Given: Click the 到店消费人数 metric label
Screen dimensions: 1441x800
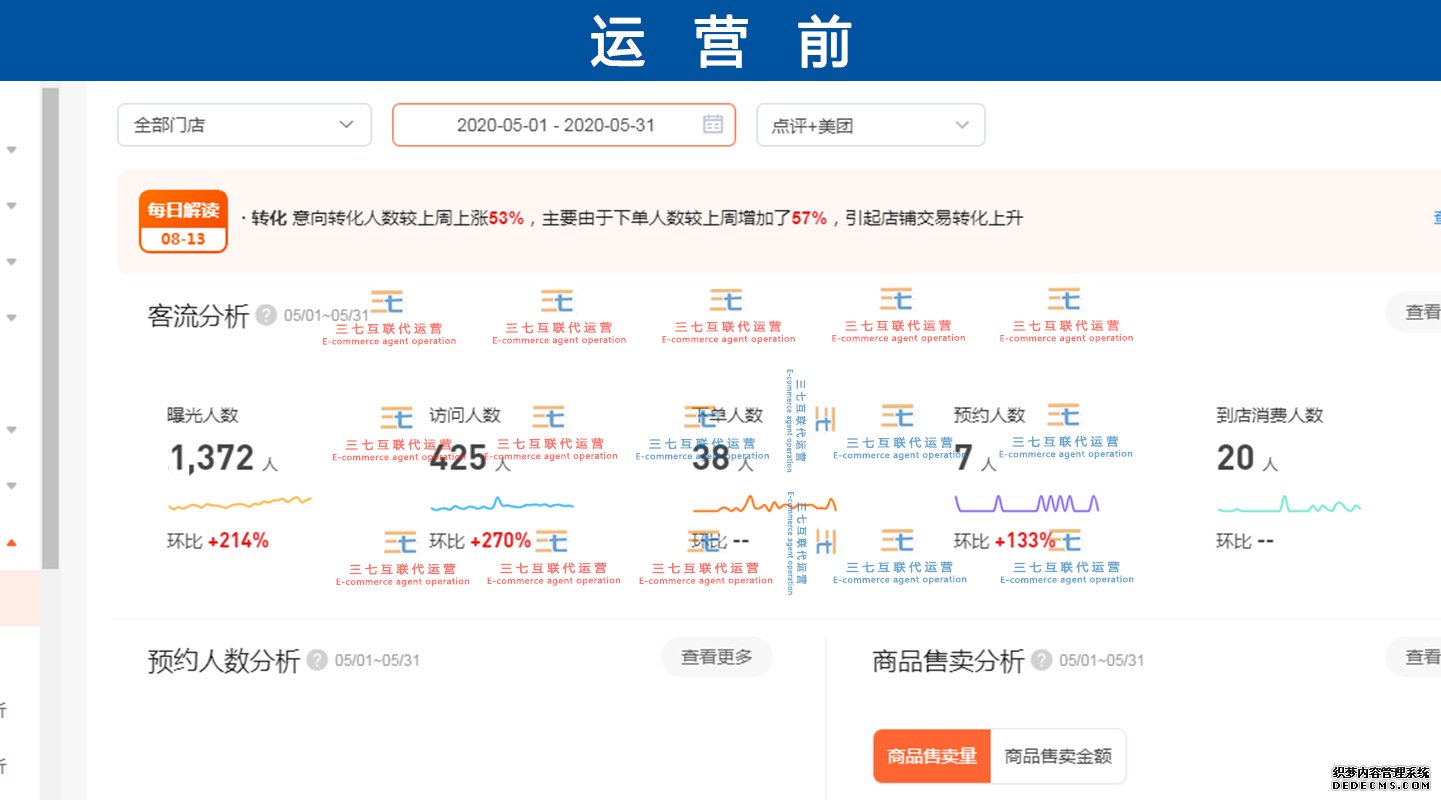Looking at the screenshot, I should click(x=1270, y=415).
